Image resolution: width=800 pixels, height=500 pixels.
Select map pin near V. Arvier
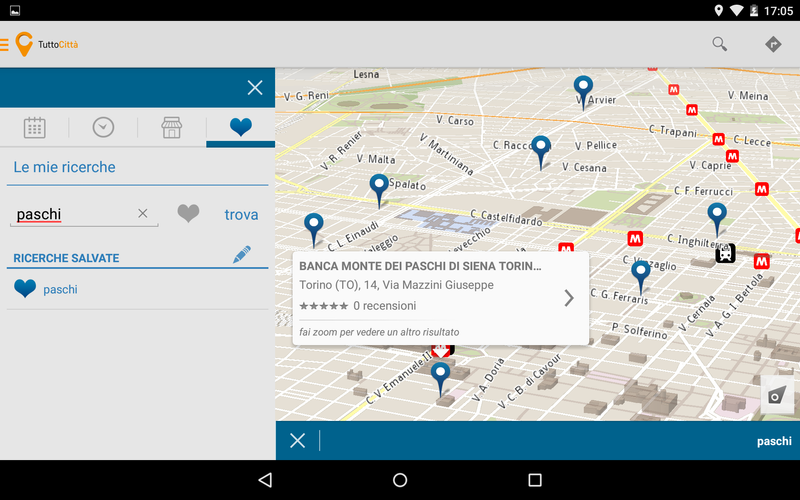click(583, 92)
